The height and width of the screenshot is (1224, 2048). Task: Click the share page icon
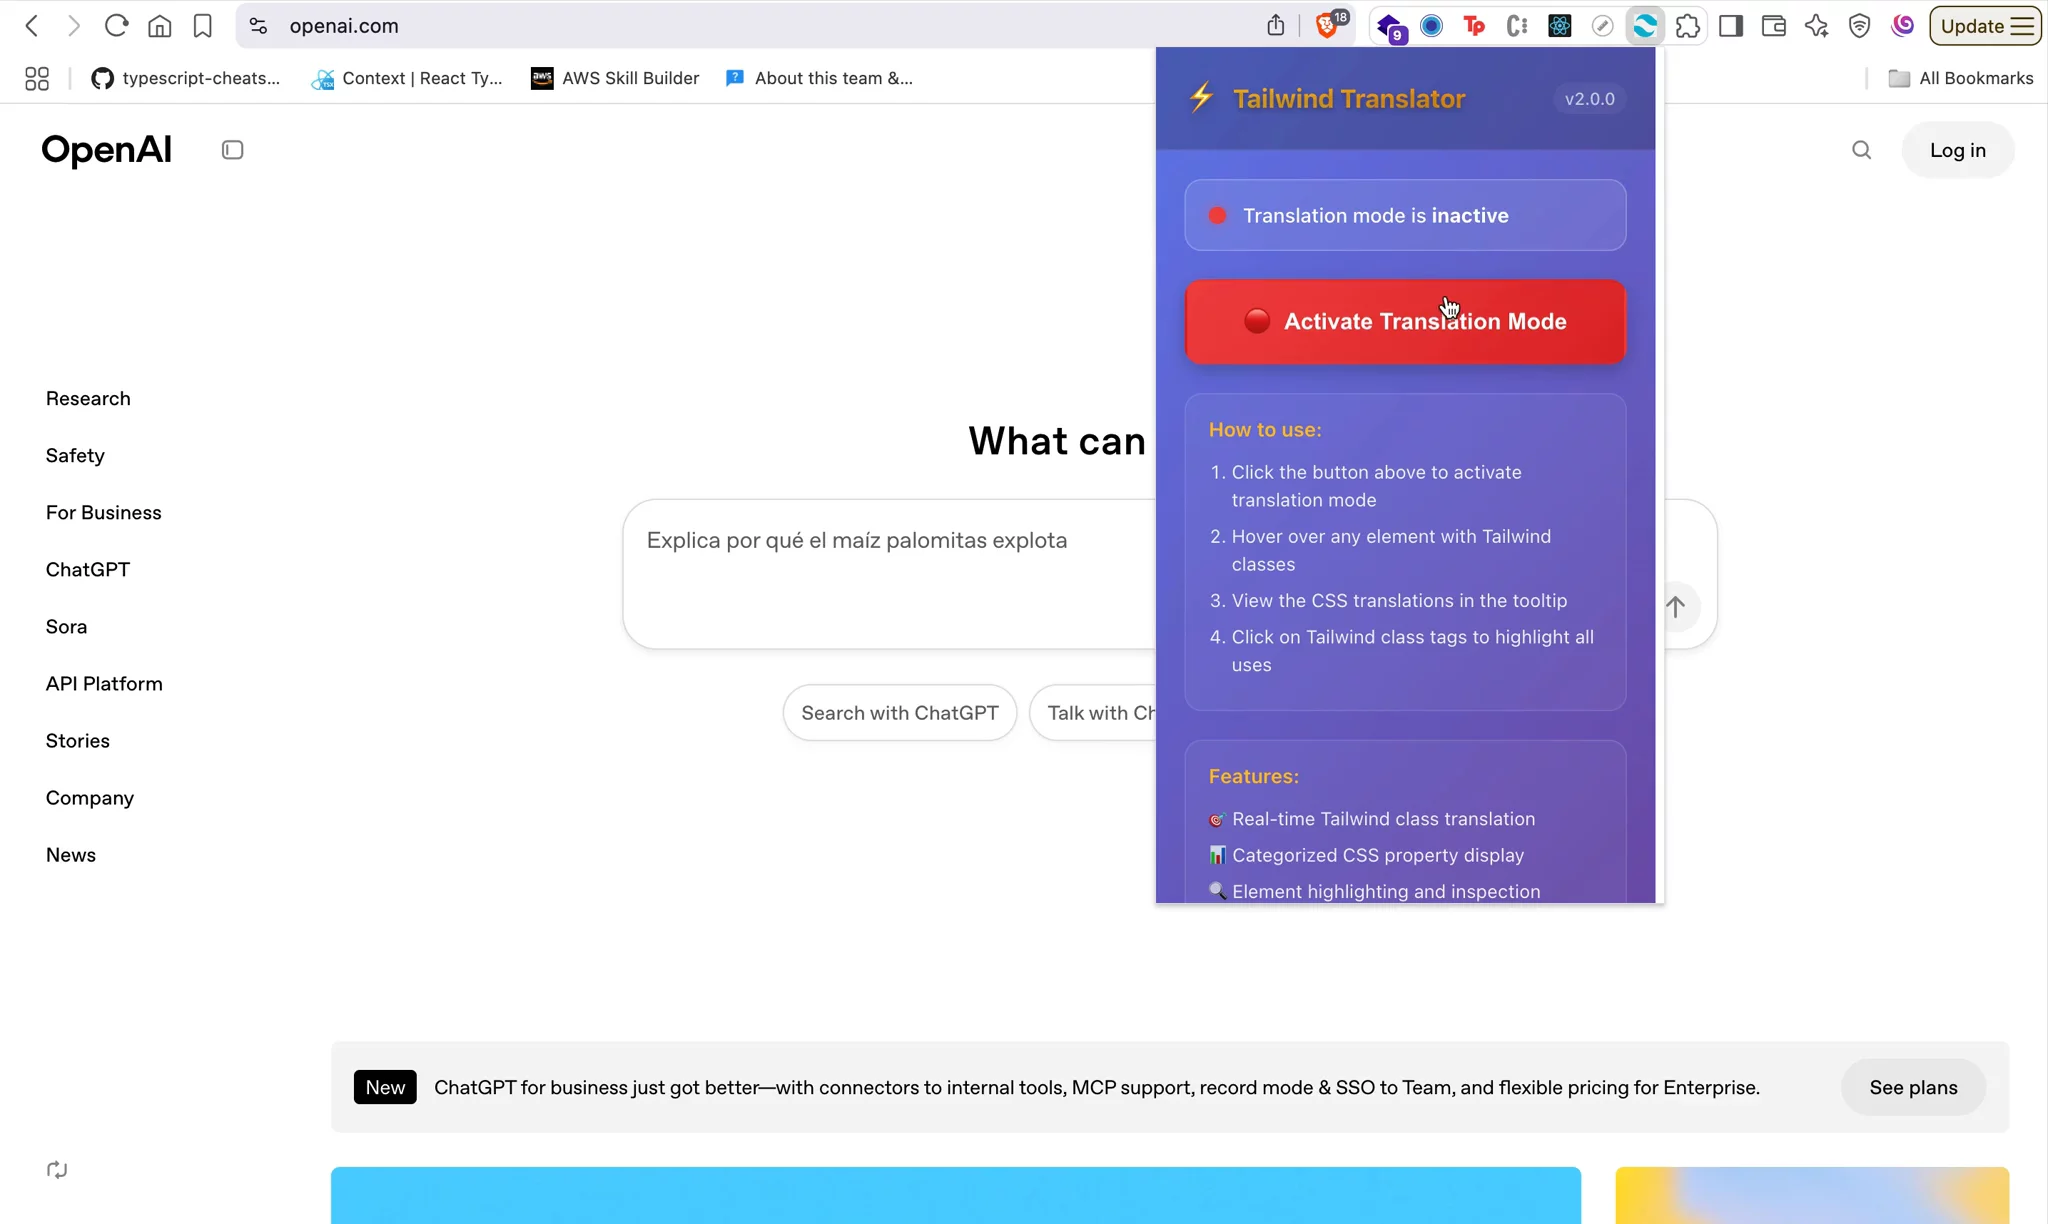coord(1275,26)
